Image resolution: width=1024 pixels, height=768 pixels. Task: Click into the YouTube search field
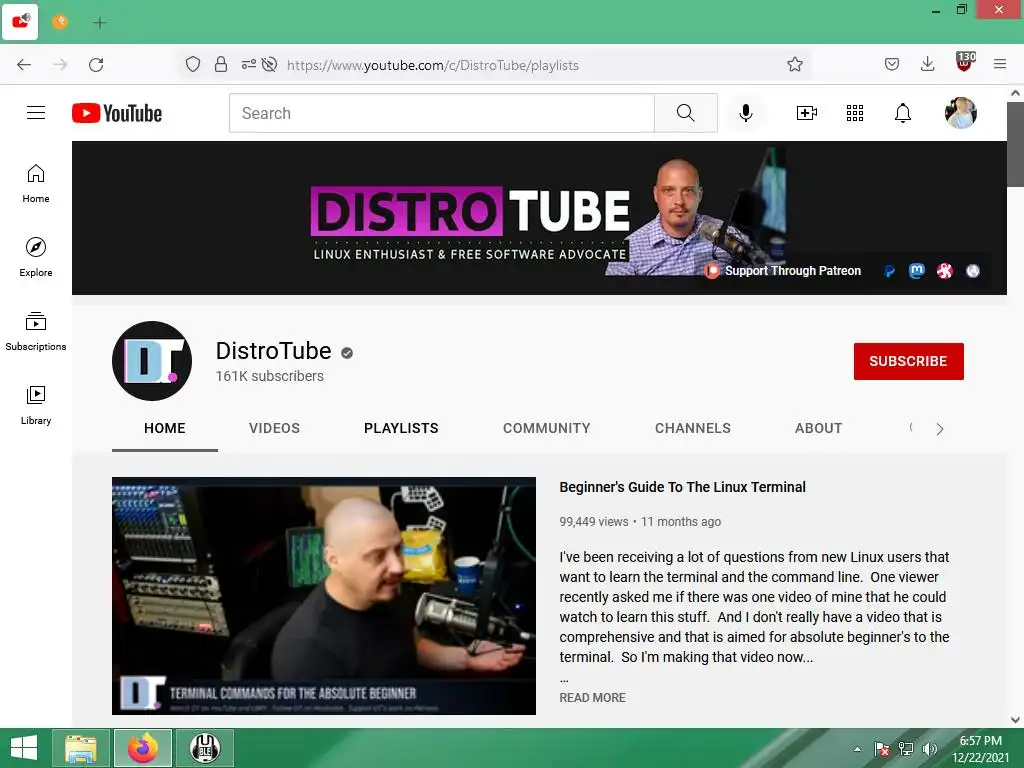(x=442, y=113)
